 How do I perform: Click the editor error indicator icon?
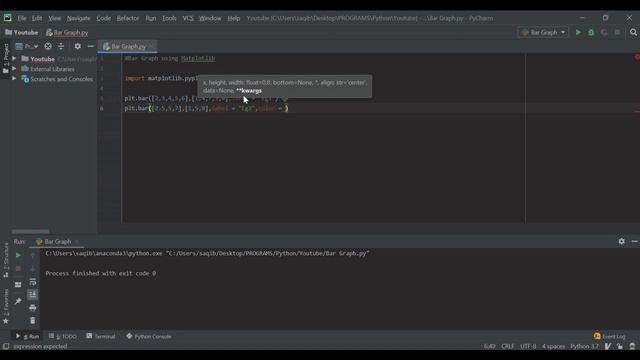(x=637, y=58)
